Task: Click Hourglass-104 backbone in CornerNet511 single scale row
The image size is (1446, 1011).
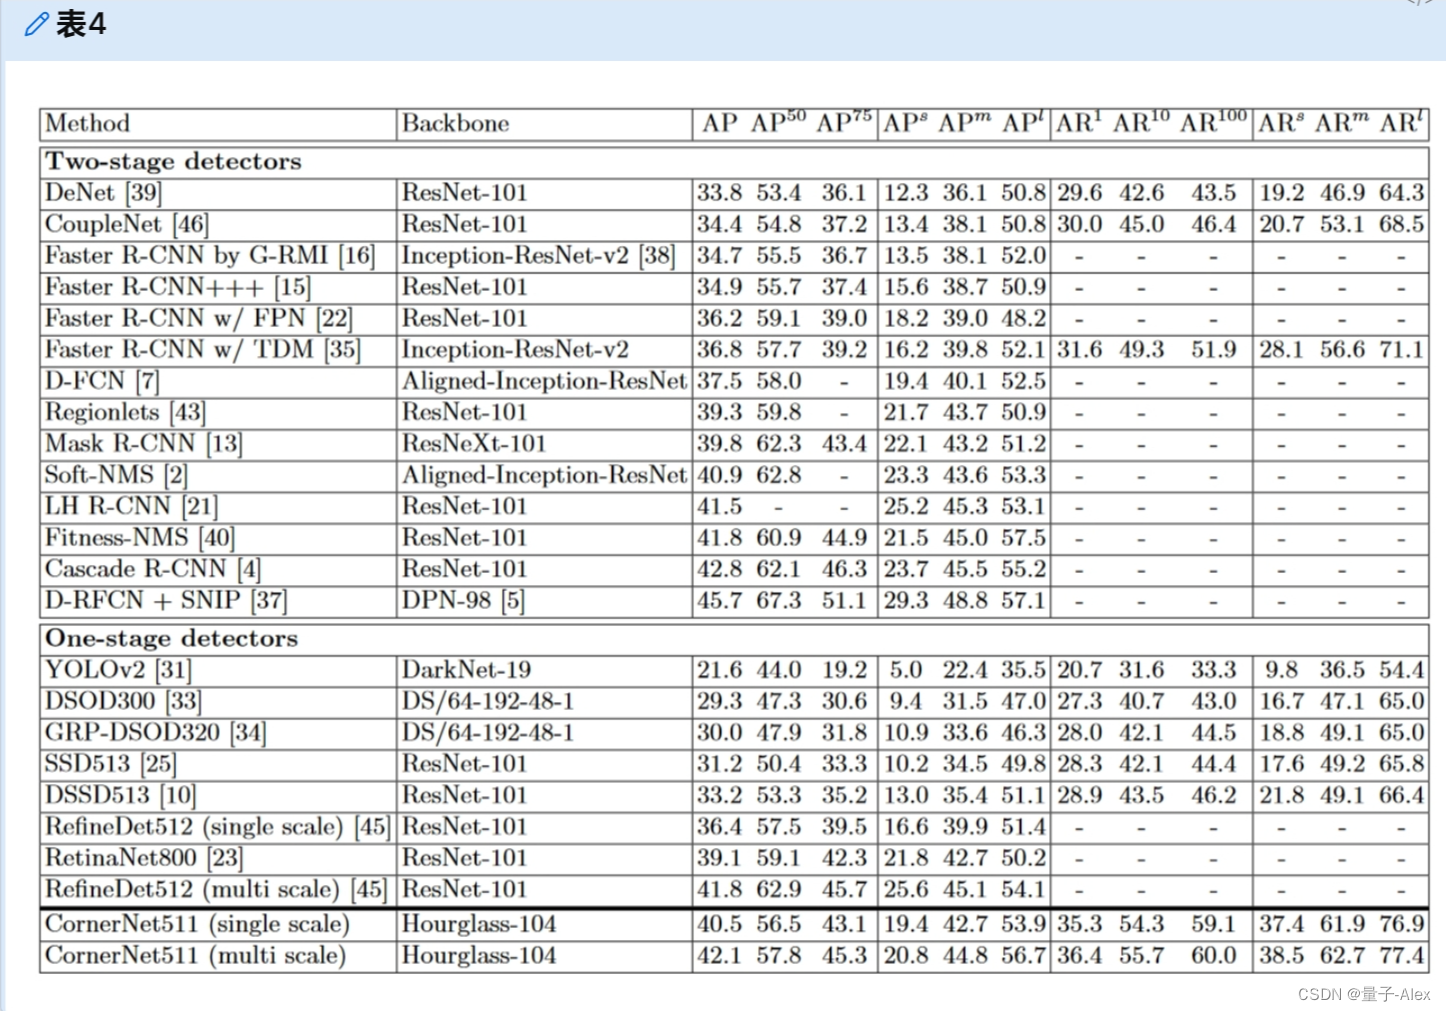Action: pyautogui.click(x=479, y=925)
